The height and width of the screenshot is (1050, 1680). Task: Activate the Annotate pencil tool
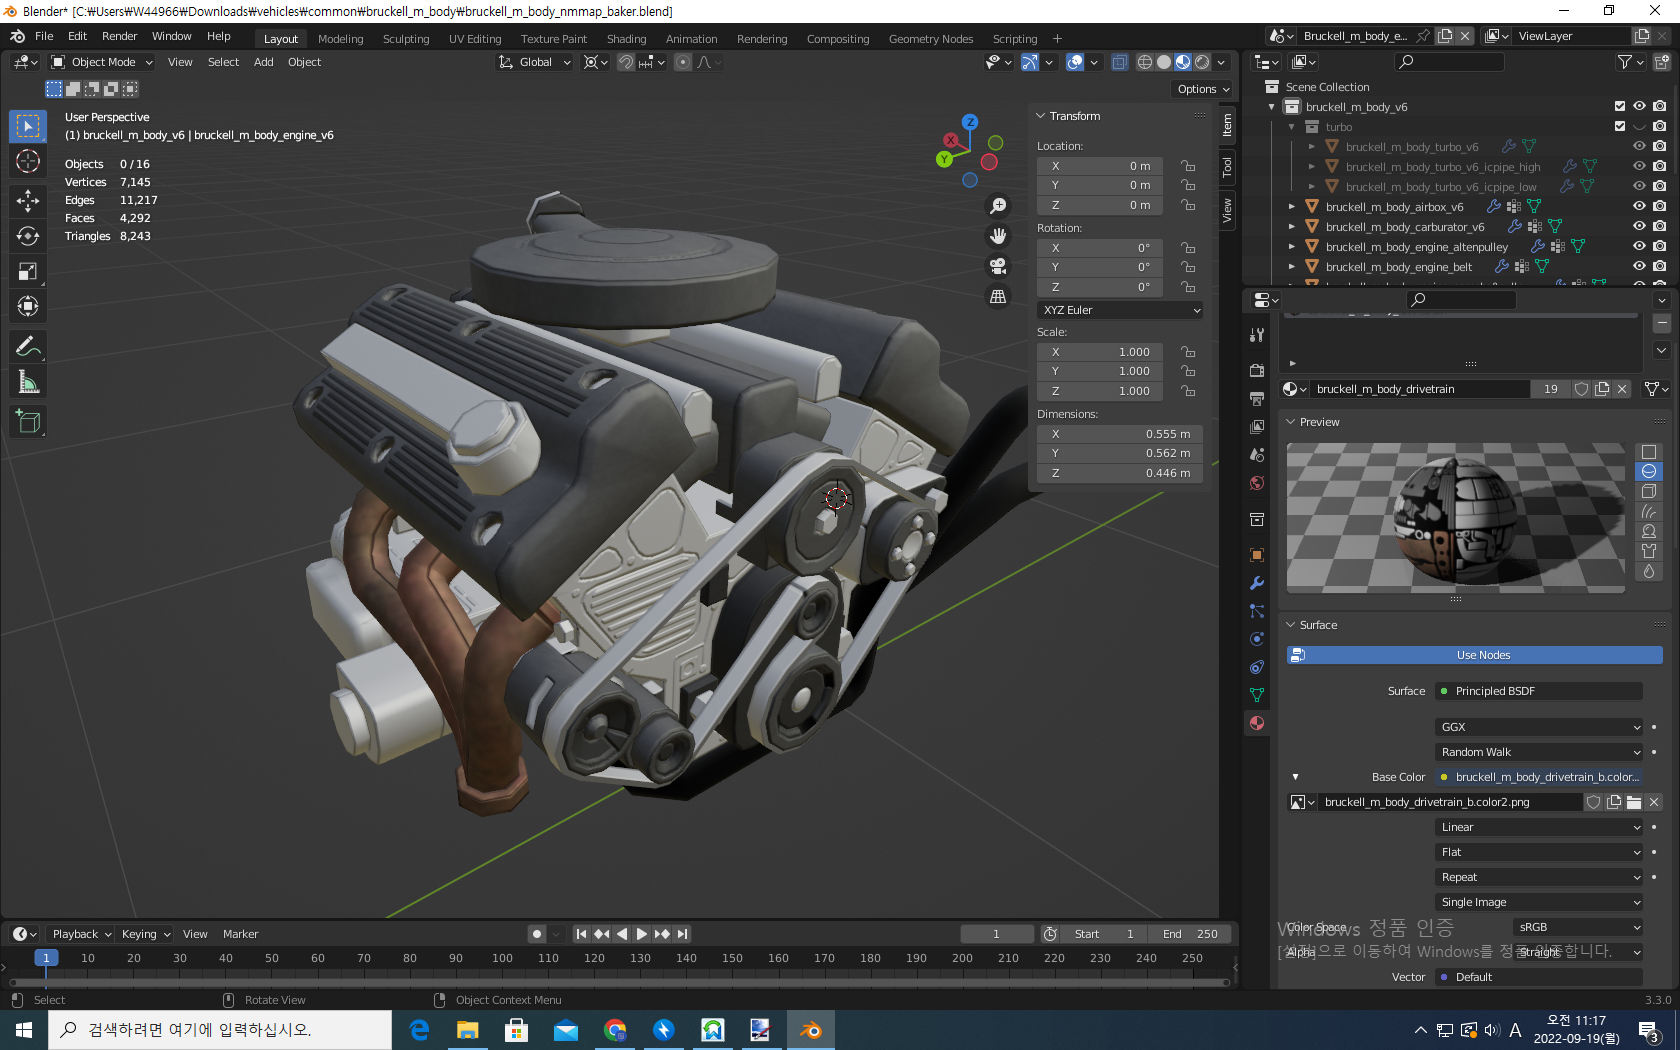tap(28, 347)
